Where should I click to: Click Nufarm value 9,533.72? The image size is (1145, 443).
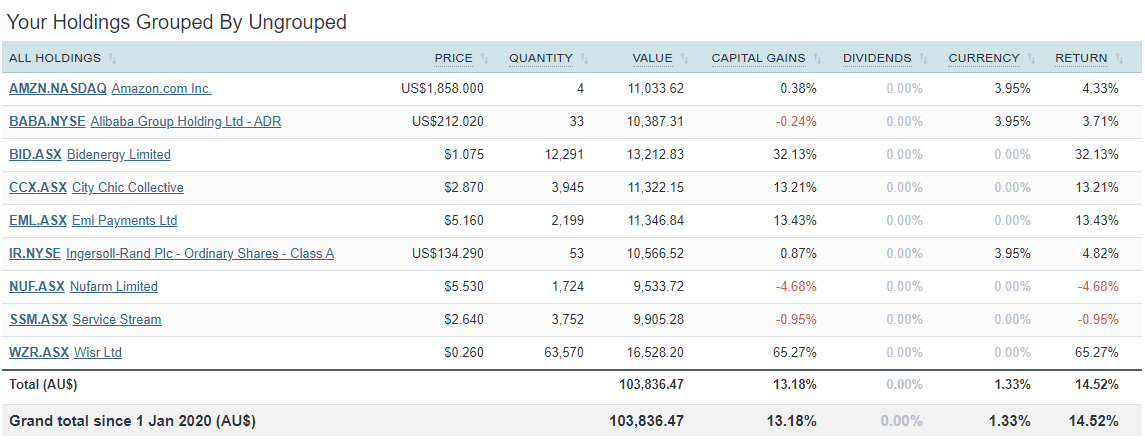click(659, 287)
